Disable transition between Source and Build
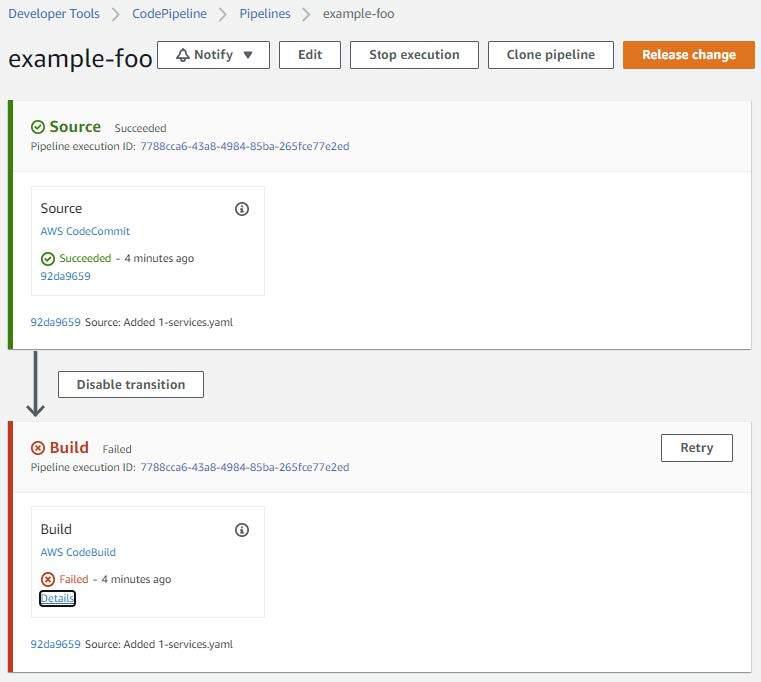 (x=131, y=384)
